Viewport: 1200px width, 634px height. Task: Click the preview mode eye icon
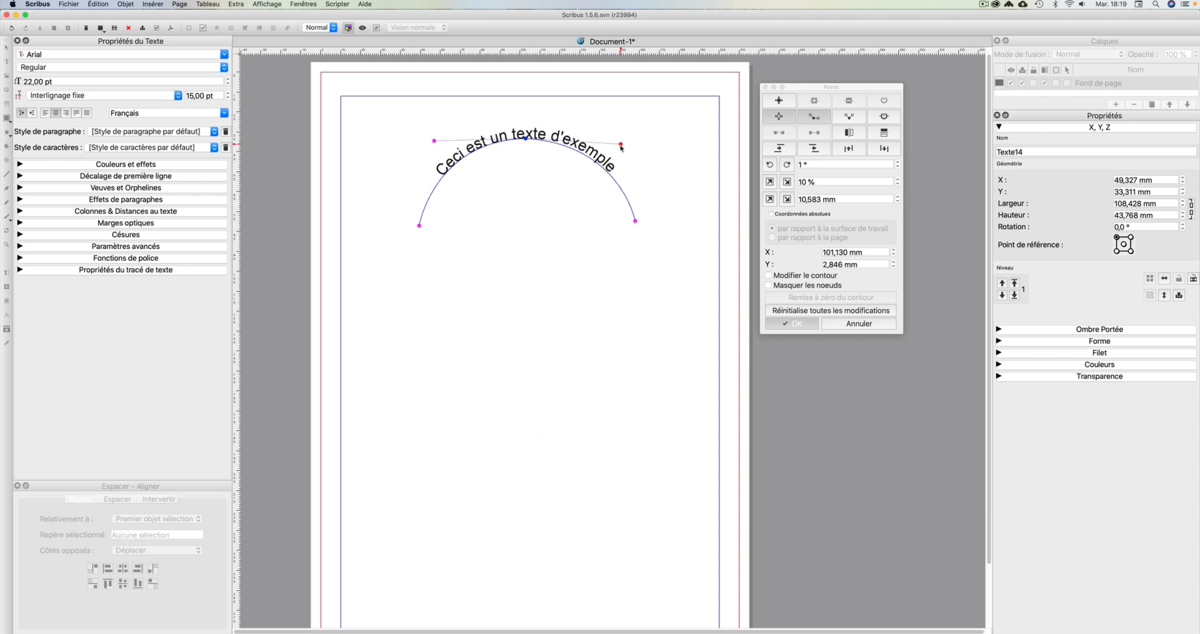coord(362,28)
